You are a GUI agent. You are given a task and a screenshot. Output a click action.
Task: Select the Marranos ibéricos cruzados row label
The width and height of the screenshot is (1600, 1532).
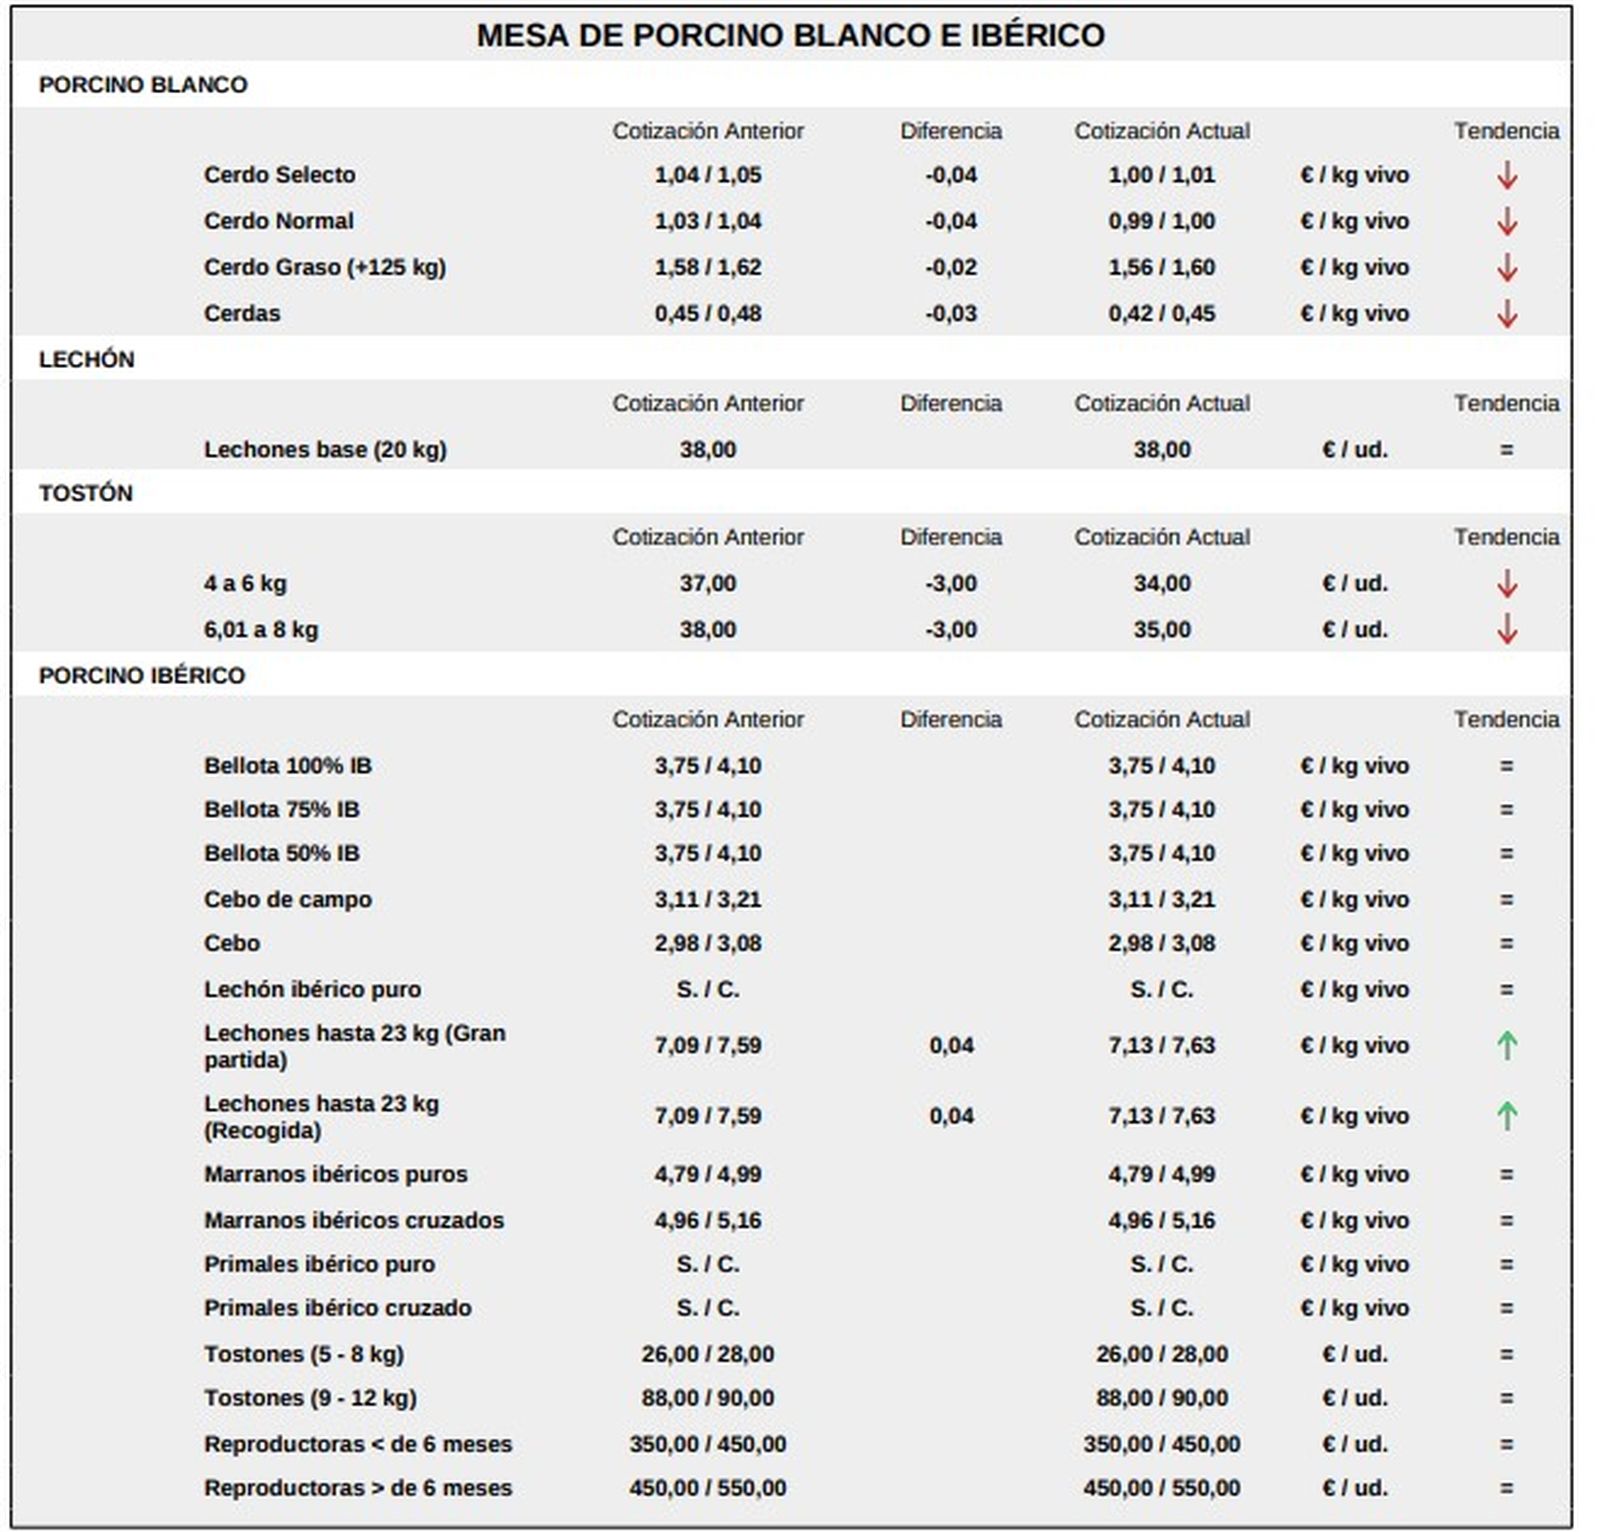tap(354, 1220)
